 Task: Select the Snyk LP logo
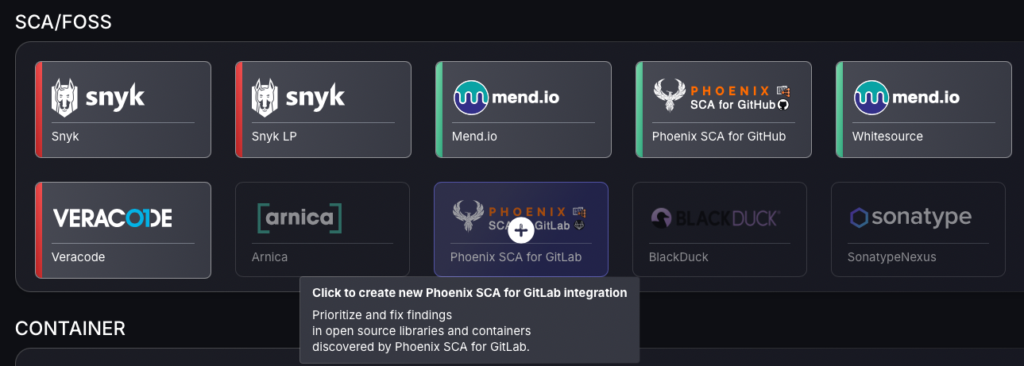click(298, 97)
